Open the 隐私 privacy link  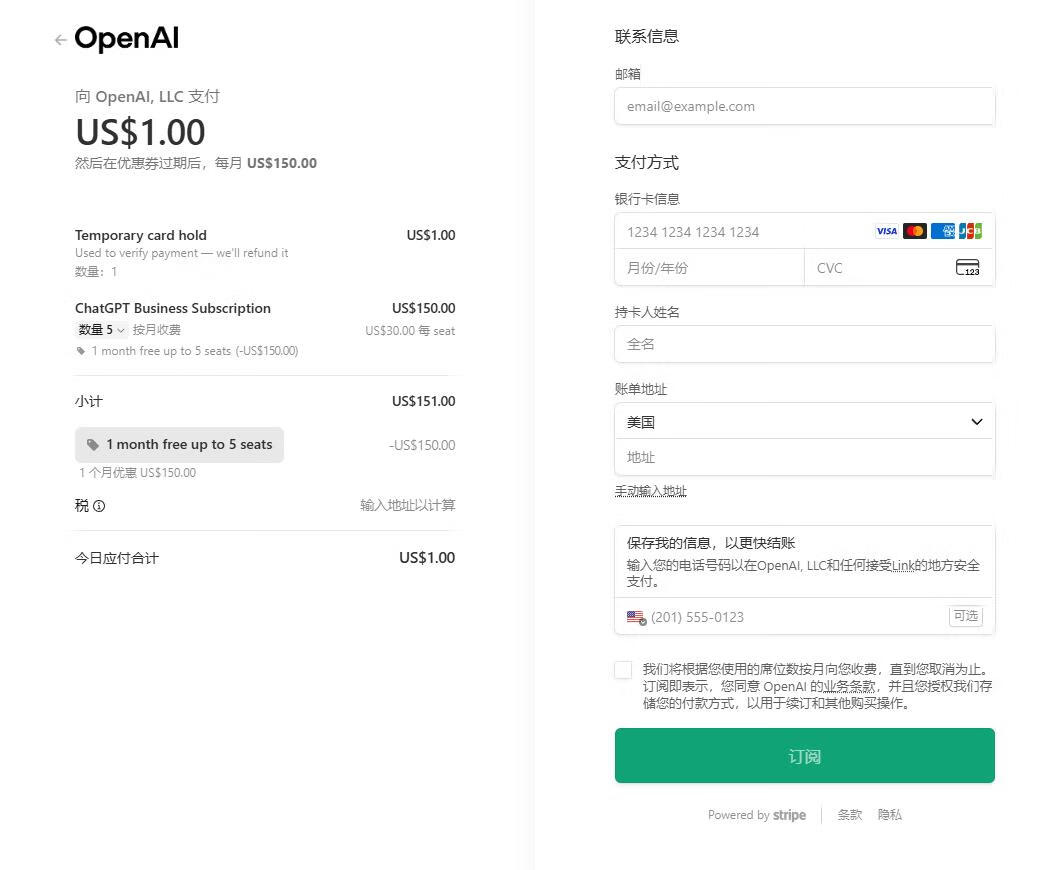tap(889, 815)
